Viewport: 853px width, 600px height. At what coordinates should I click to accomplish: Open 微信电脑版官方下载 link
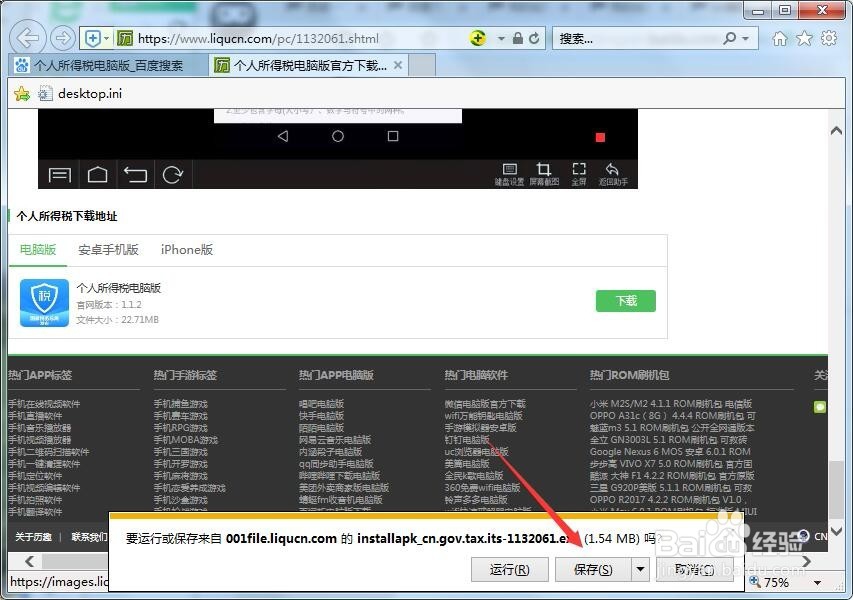[485, 404]
